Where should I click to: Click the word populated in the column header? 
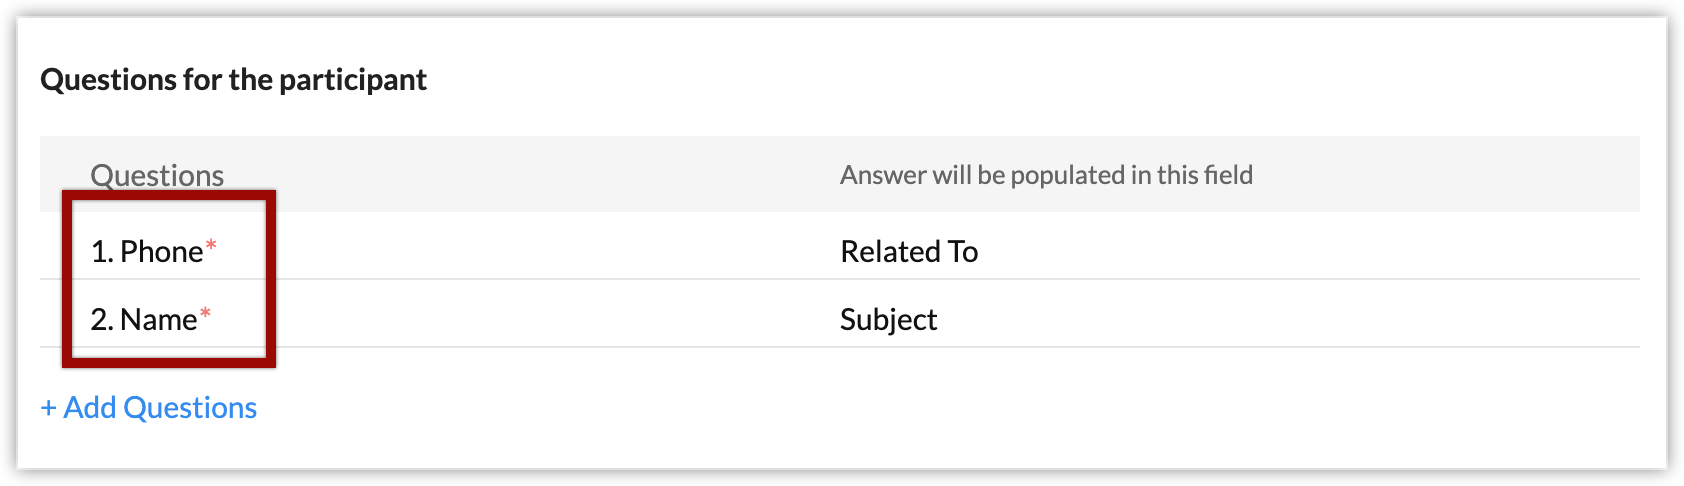click(1067, 176)
